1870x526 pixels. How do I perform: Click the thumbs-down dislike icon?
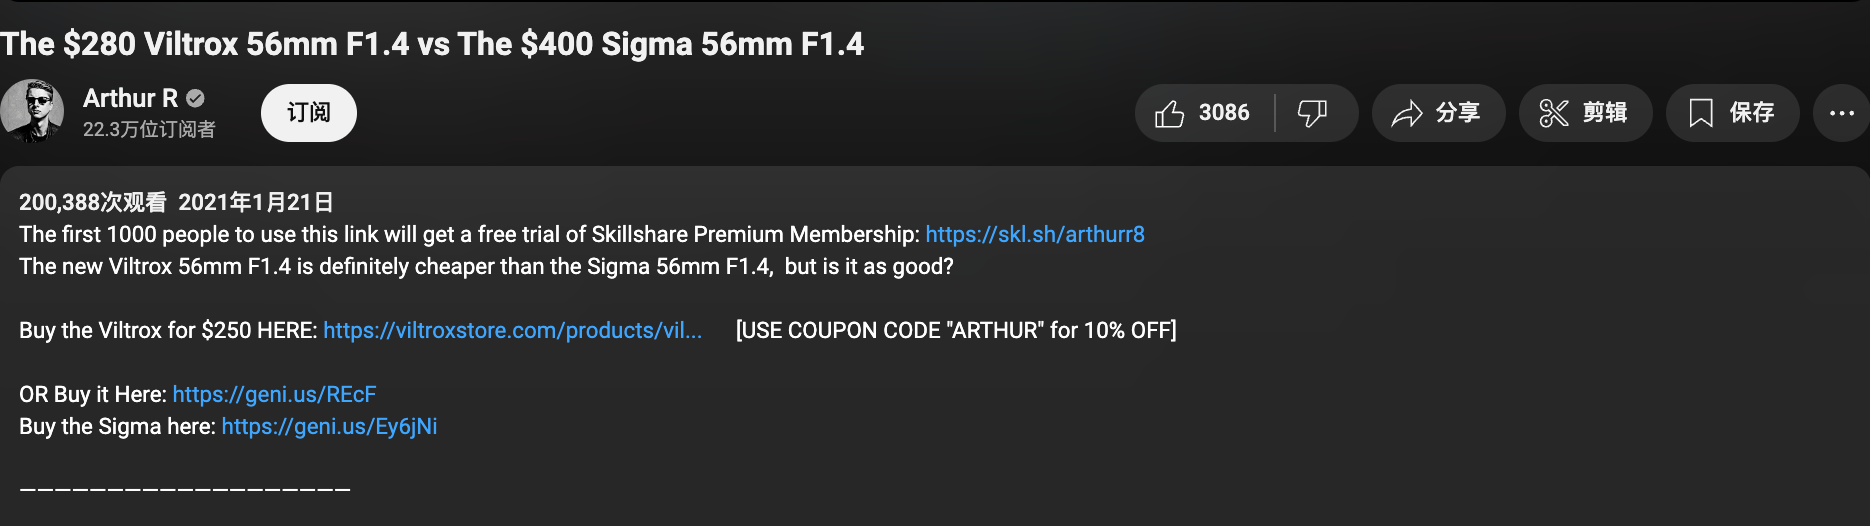tap(1312, 113)
